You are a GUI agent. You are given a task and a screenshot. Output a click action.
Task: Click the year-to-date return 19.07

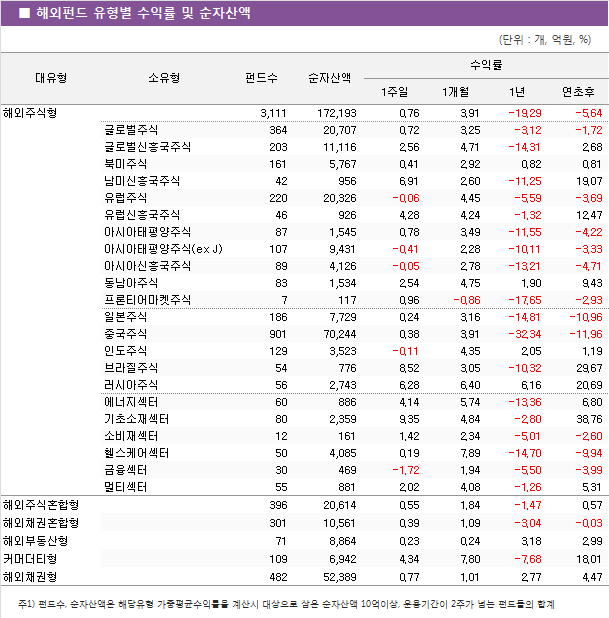(589, 181)
